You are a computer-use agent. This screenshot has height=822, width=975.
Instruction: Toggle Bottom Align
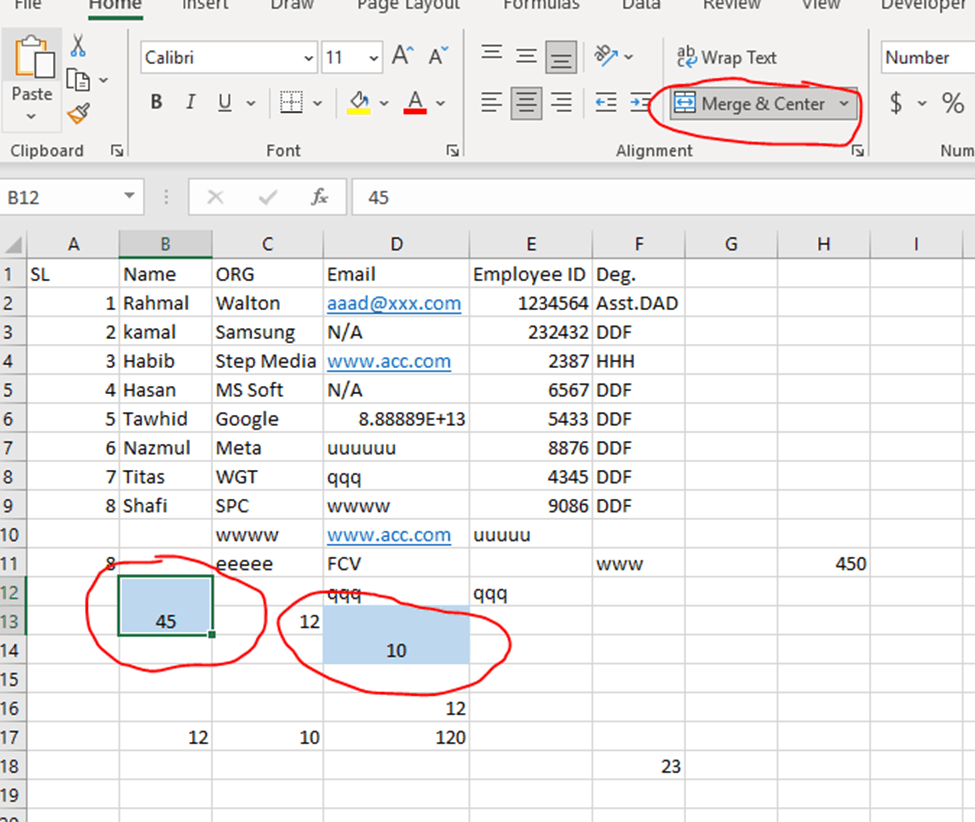point(561,57)
